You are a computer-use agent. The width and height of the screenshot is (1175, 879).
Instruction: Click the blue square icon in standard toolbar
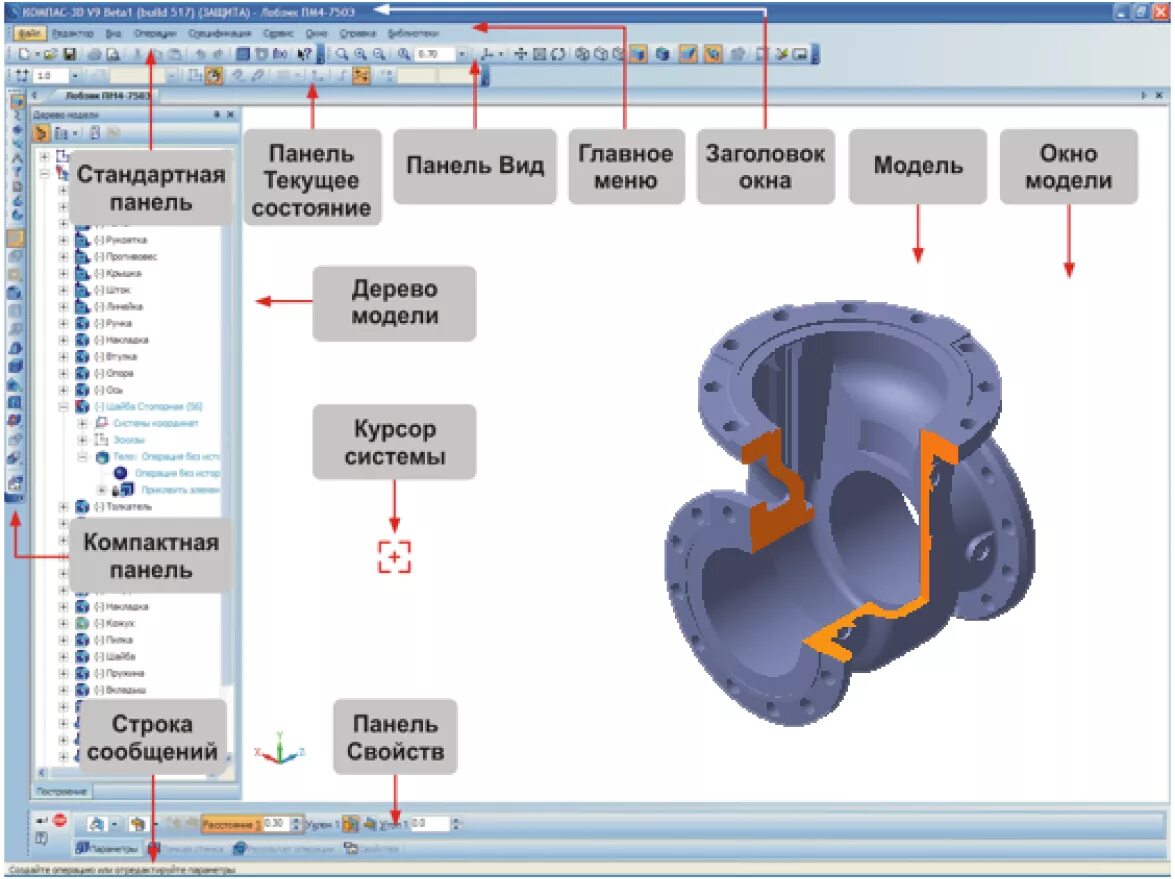(242, 54)
